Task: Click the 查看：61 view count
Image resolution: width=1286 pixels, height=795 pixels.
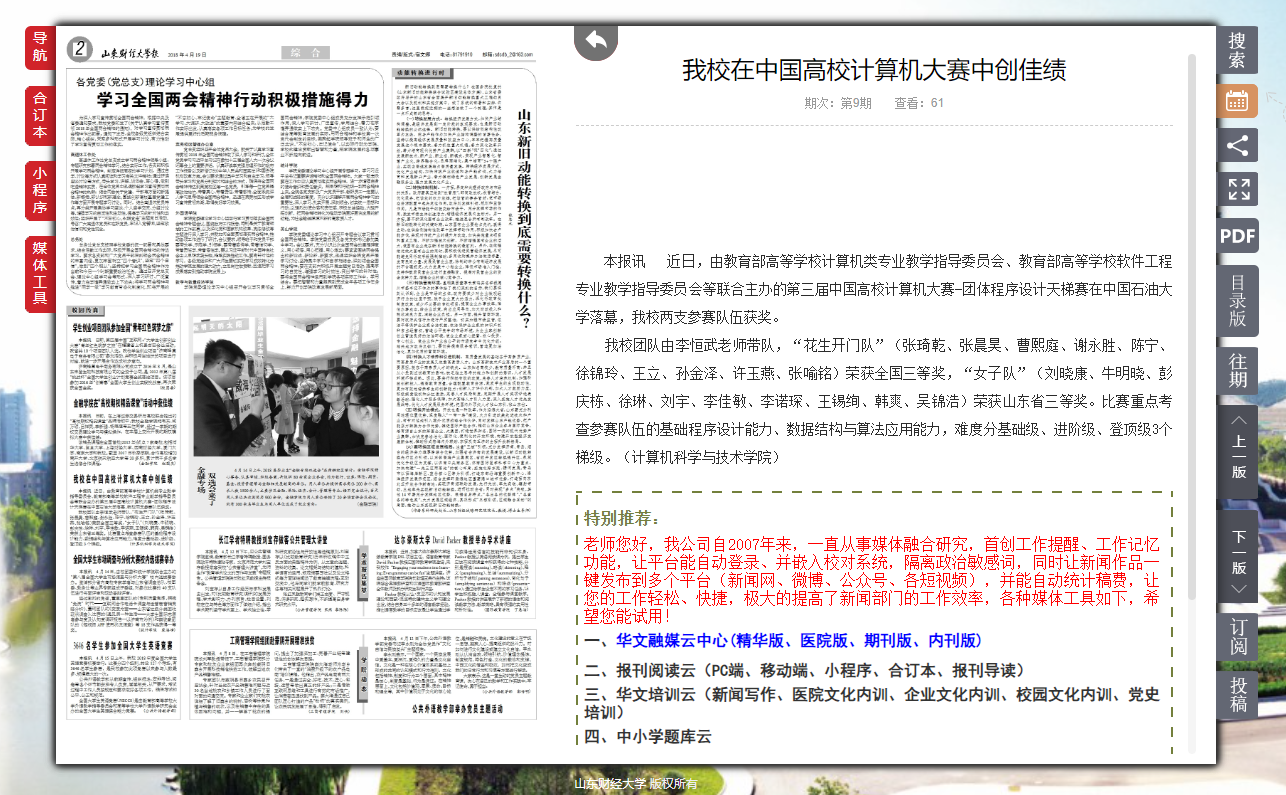Action: (x=919, y=103)
